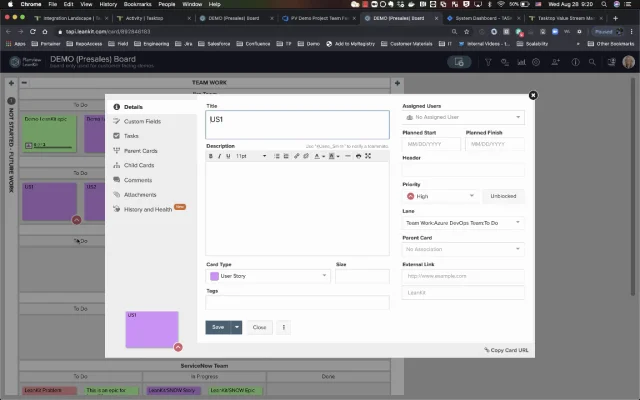Insert link in description editor
The height and width of the screenshot is (400, 640).
pos(297,156)
